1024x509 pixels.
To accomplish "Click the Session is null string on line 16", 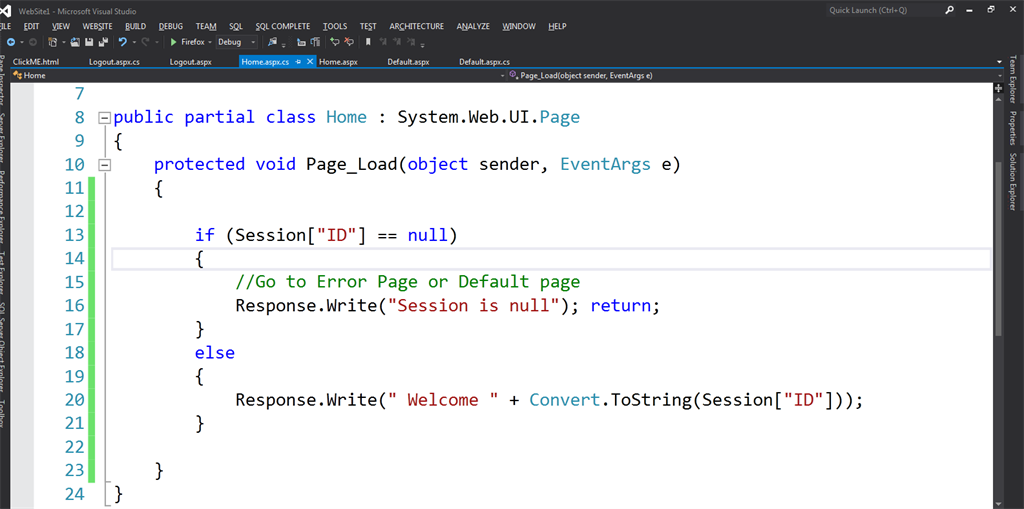I will (473, 305).
